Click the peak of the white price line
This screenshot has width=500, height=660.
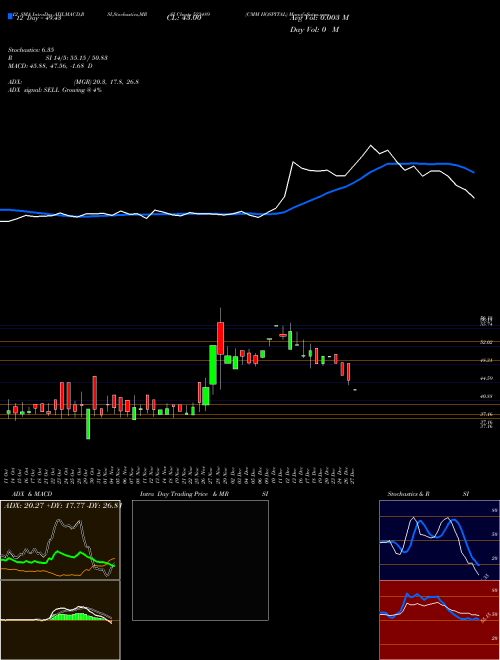pyautogui.click(x=370, y=146)
